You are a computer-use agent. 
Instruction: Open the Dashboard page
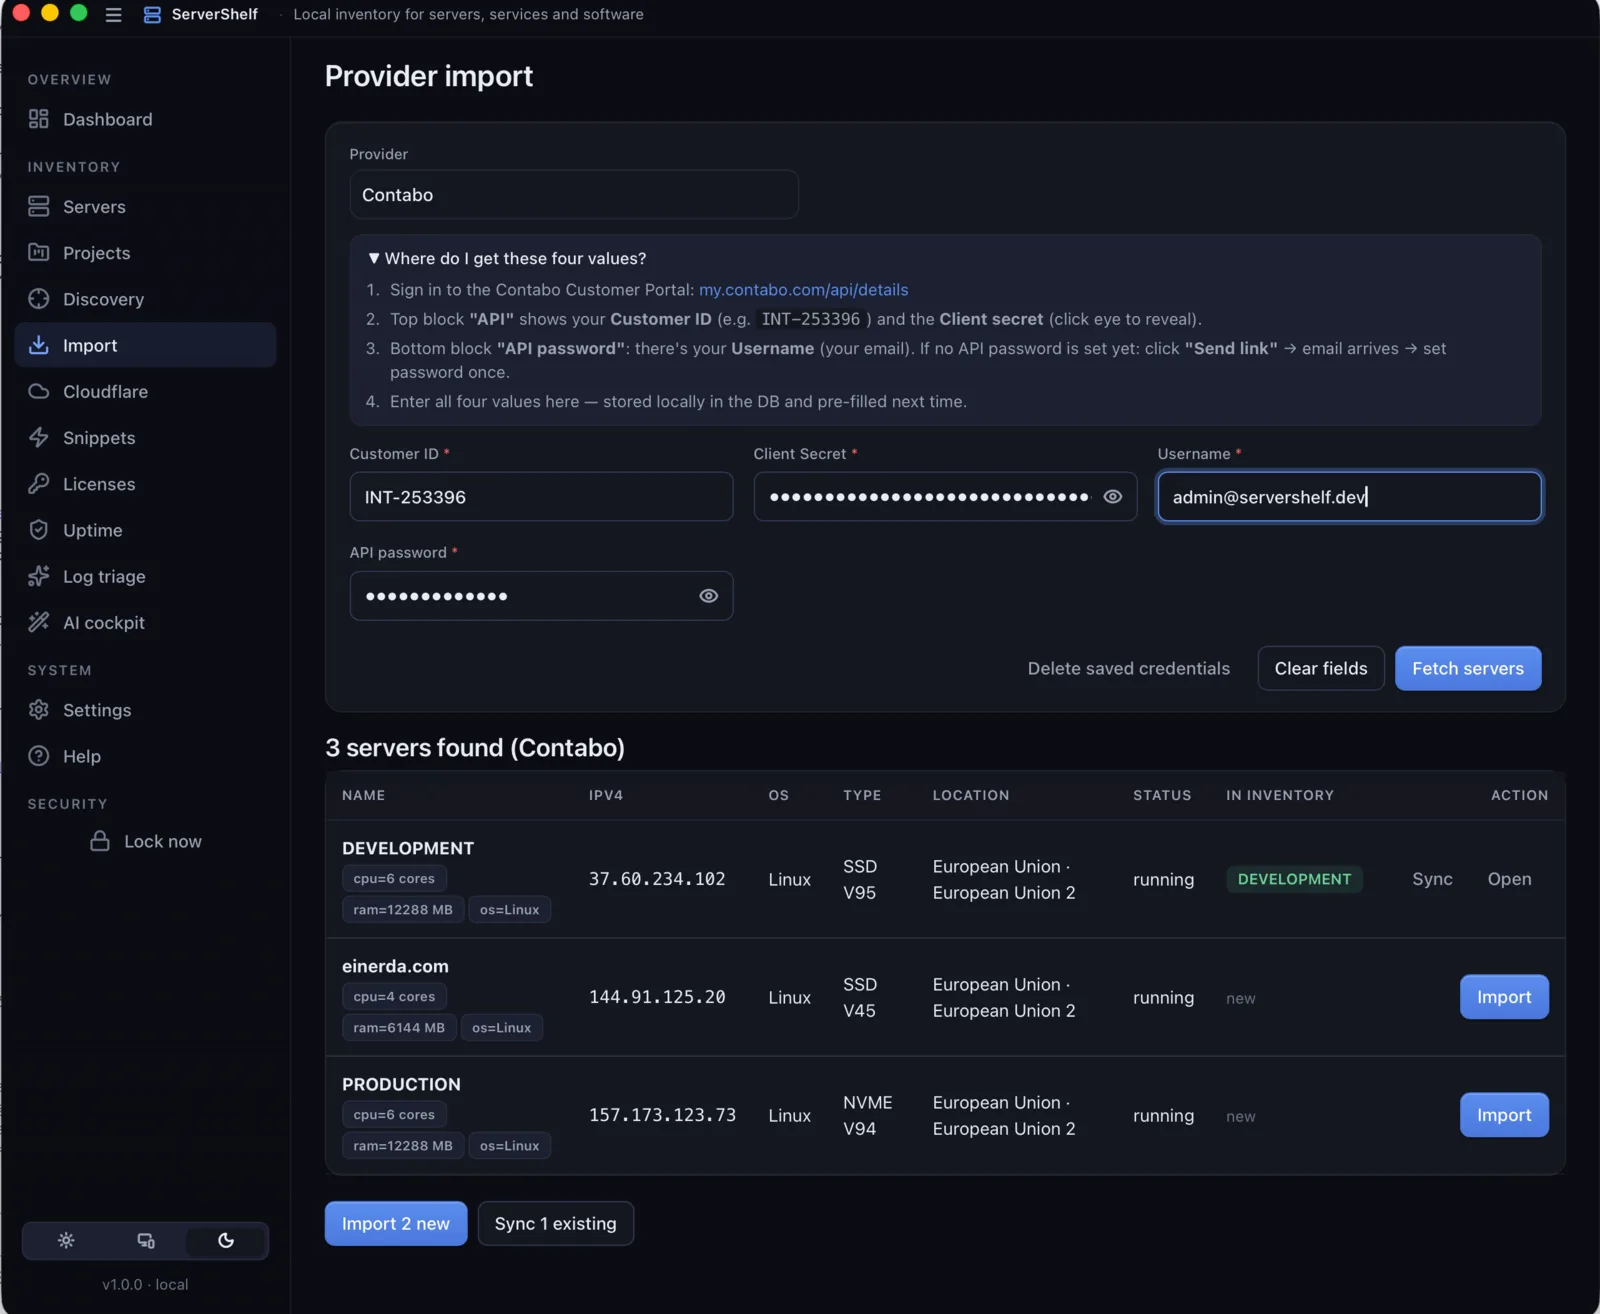[145, 119]
